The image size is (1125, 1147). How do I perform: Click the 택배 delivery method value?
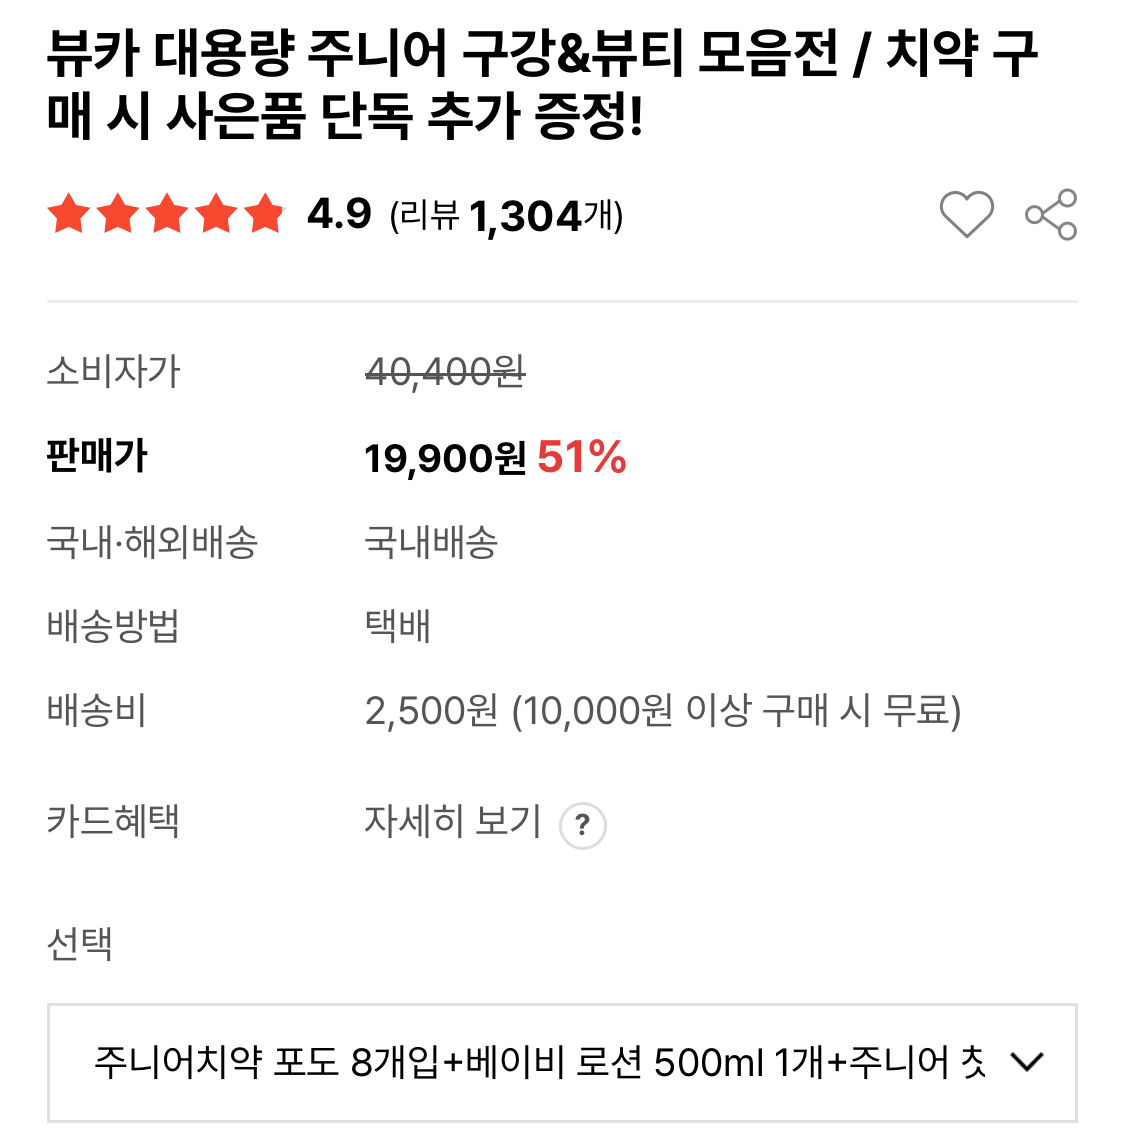[397, 627]
